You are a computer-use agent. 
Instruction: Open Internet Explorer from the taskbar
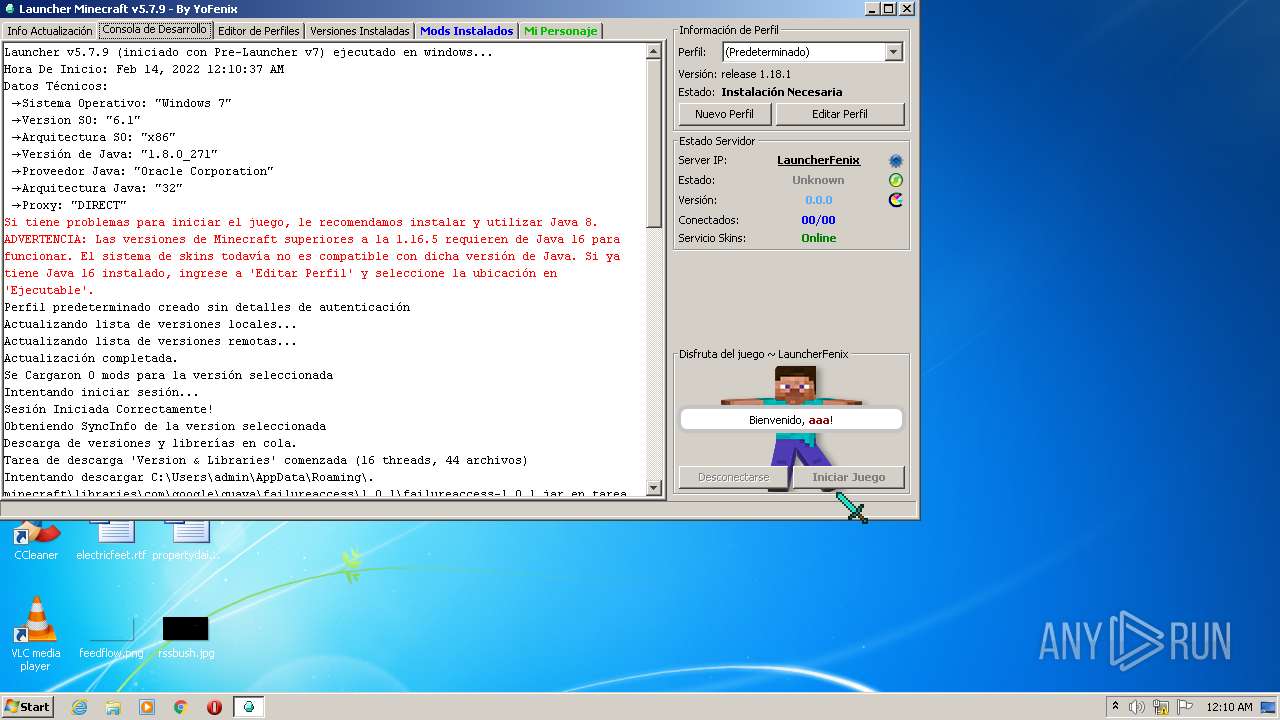click(x=79, y=707)
